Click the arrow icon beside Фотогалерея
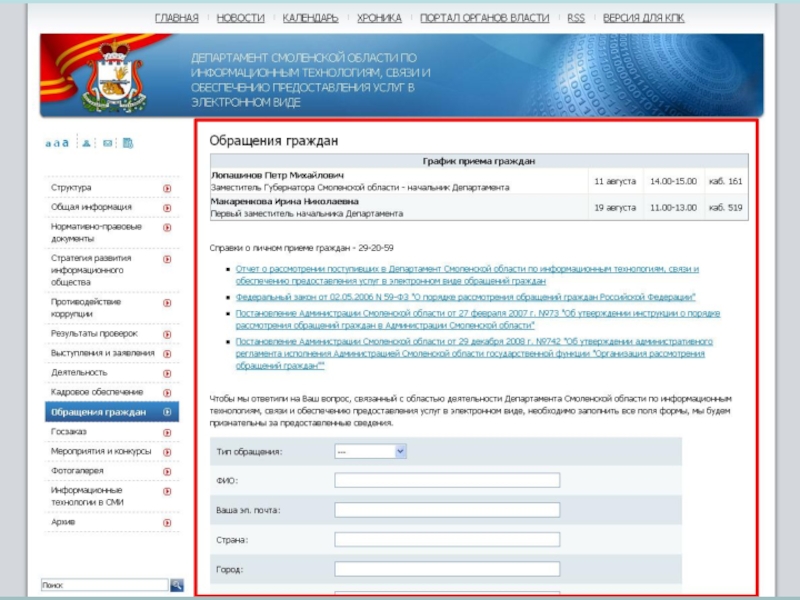 tap(167, 471)
